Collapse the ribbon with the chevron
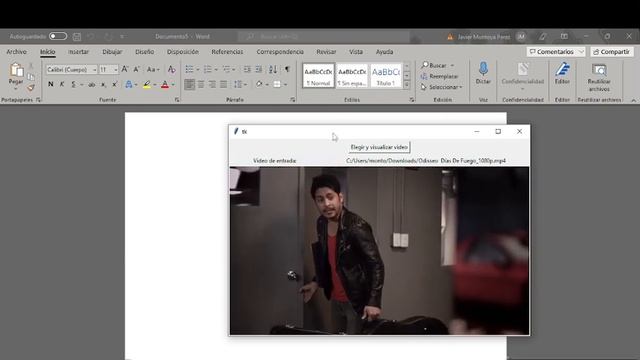This screenshot has width=640, height=360. click(x=633, y=100)
